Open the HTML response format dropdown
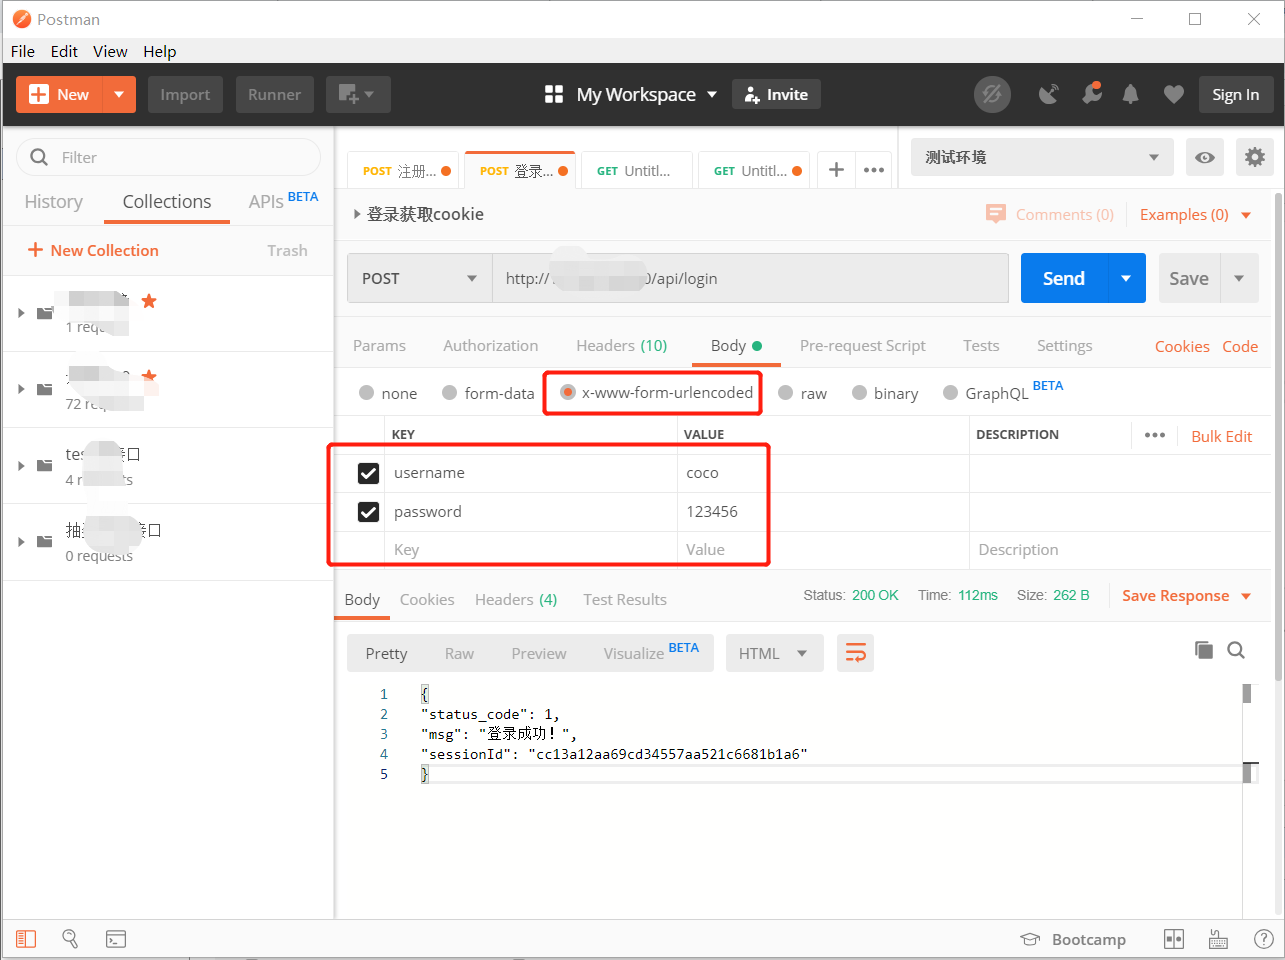The height and width of the screenshot is (960, 1285). pyautogui.click(x=774, y=652)
